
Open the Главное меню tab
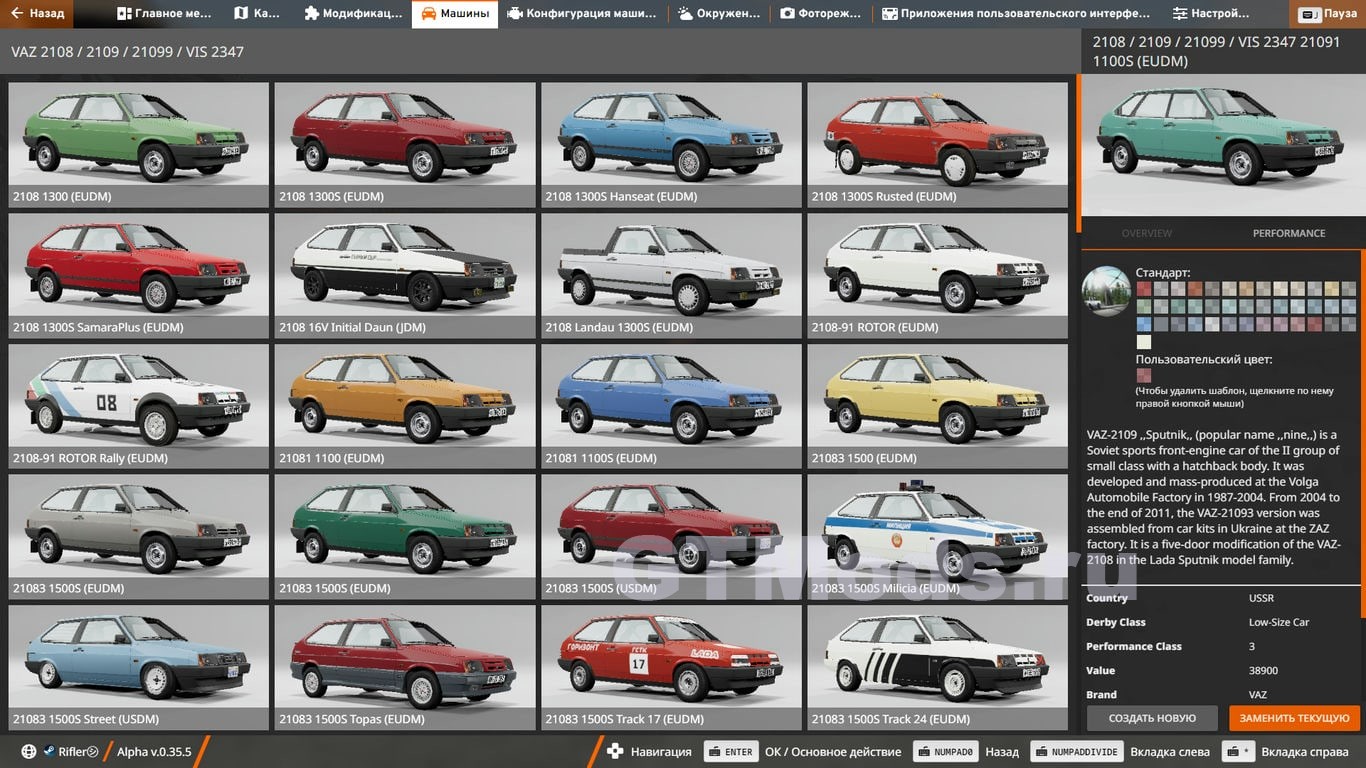(164, 14)
